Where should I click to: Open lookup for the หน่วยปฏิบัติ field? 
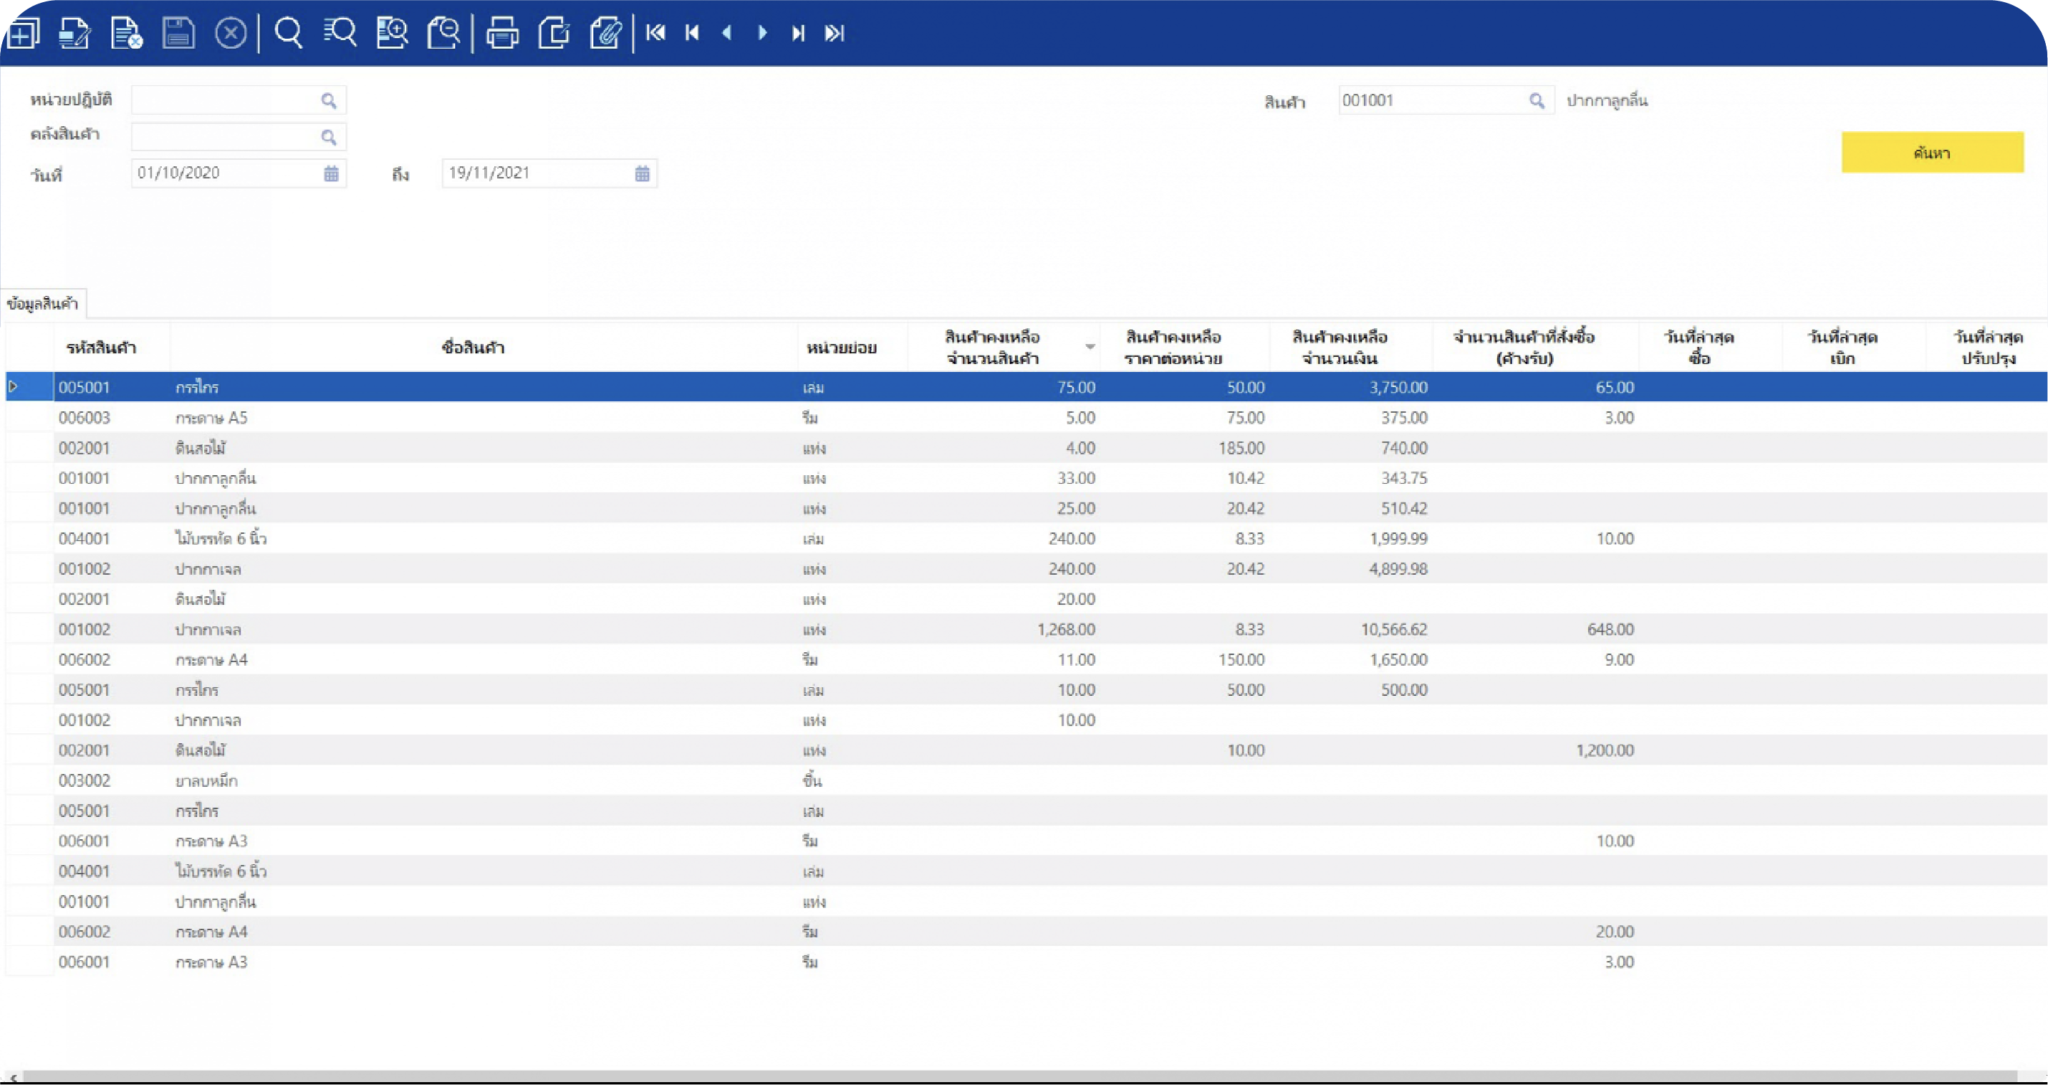coord(328,101)
